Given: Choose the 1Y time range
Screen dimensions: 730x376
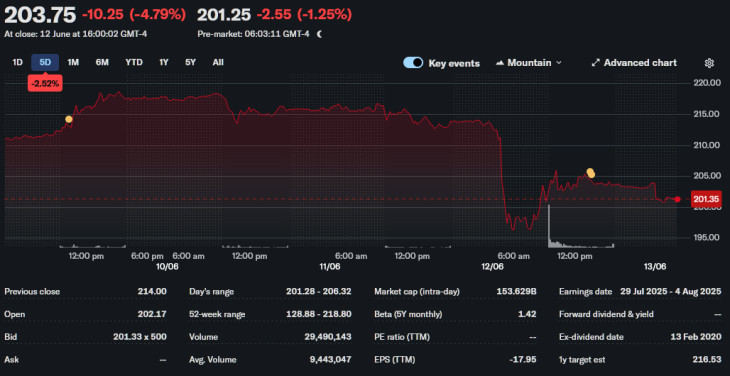Looking at the screenshot, I should click(163, 62).
